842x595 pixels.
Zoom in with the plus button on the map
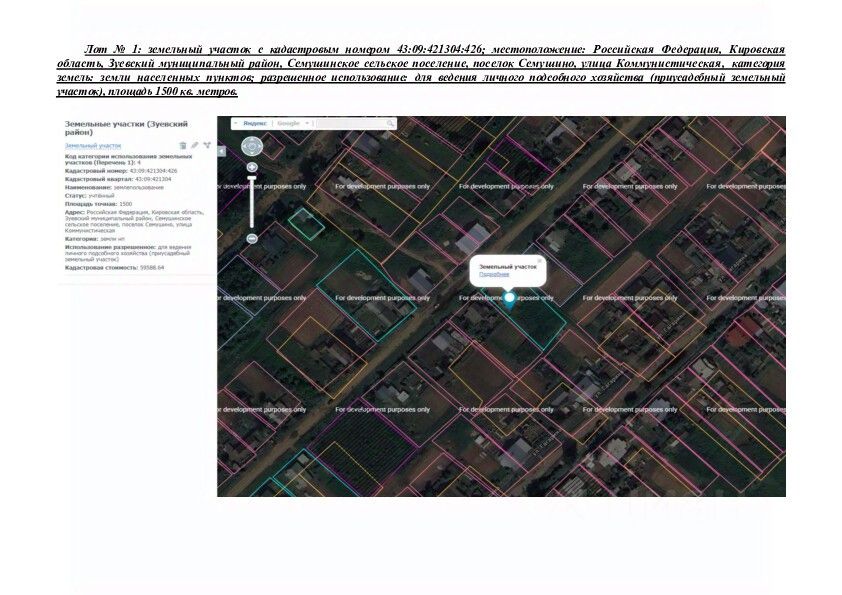click(252, 168)
